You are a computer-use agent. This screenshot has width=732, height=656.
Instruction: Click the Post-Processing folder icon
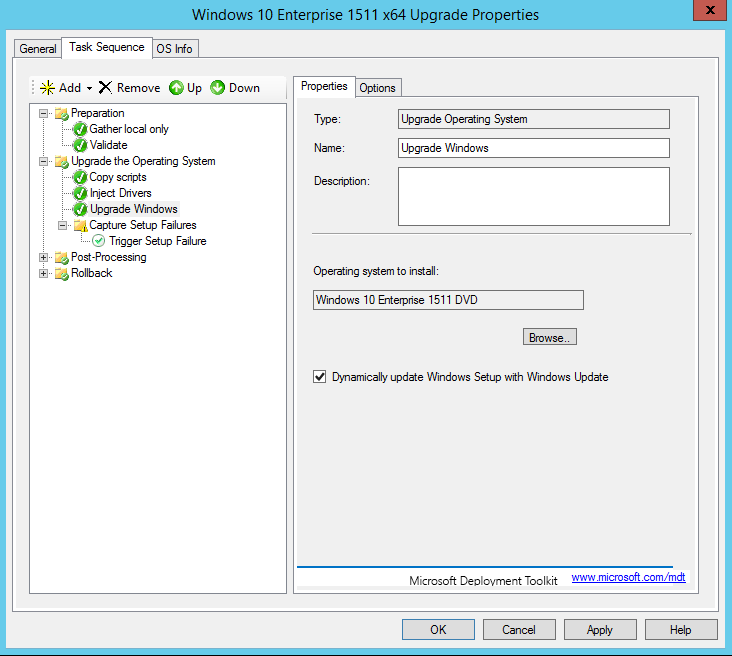tap(62, 257)
